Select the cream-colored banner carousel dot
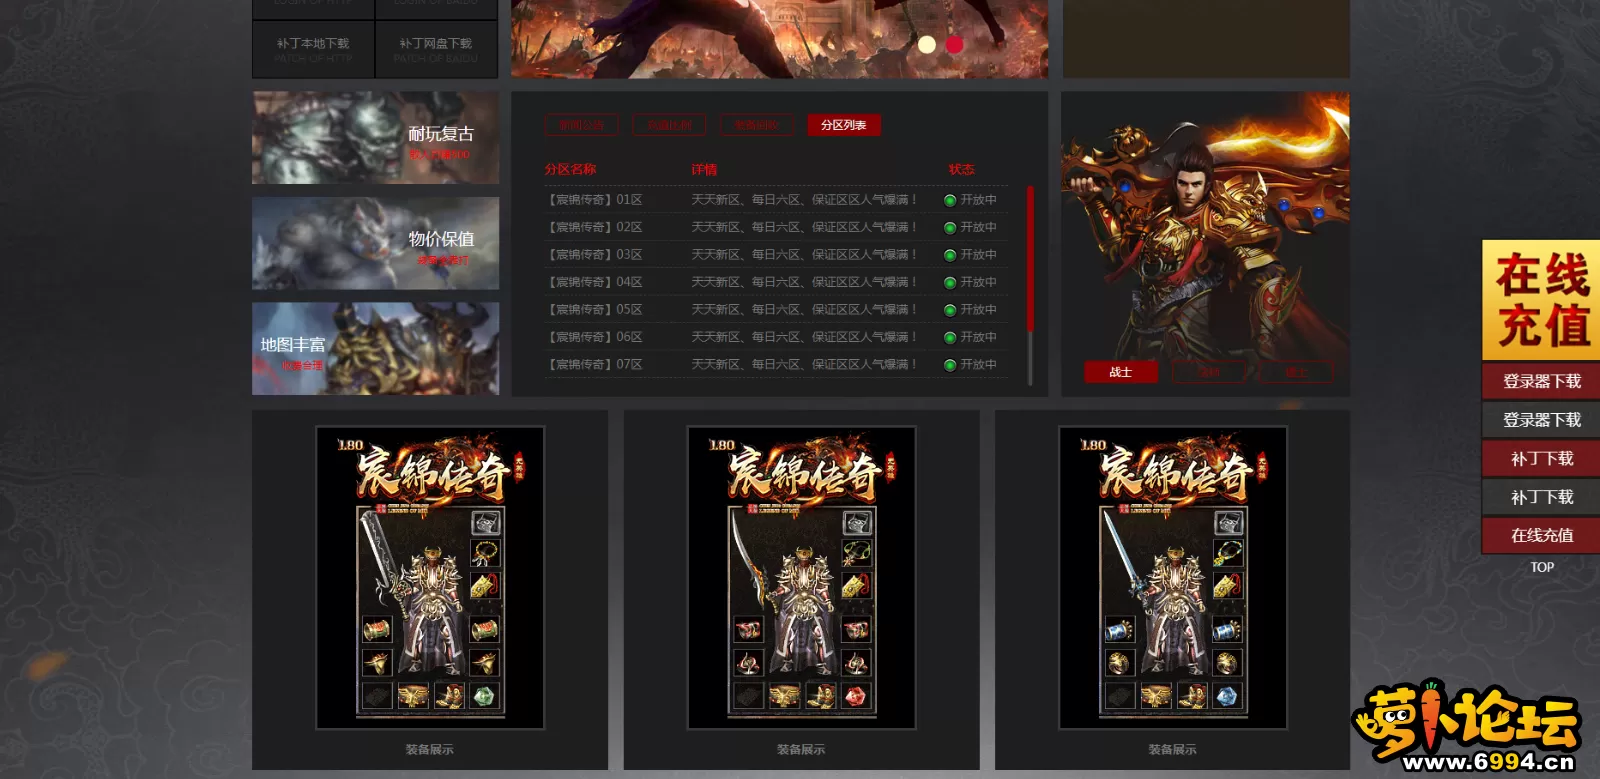1600x779 pixels. tap(927, 44)
